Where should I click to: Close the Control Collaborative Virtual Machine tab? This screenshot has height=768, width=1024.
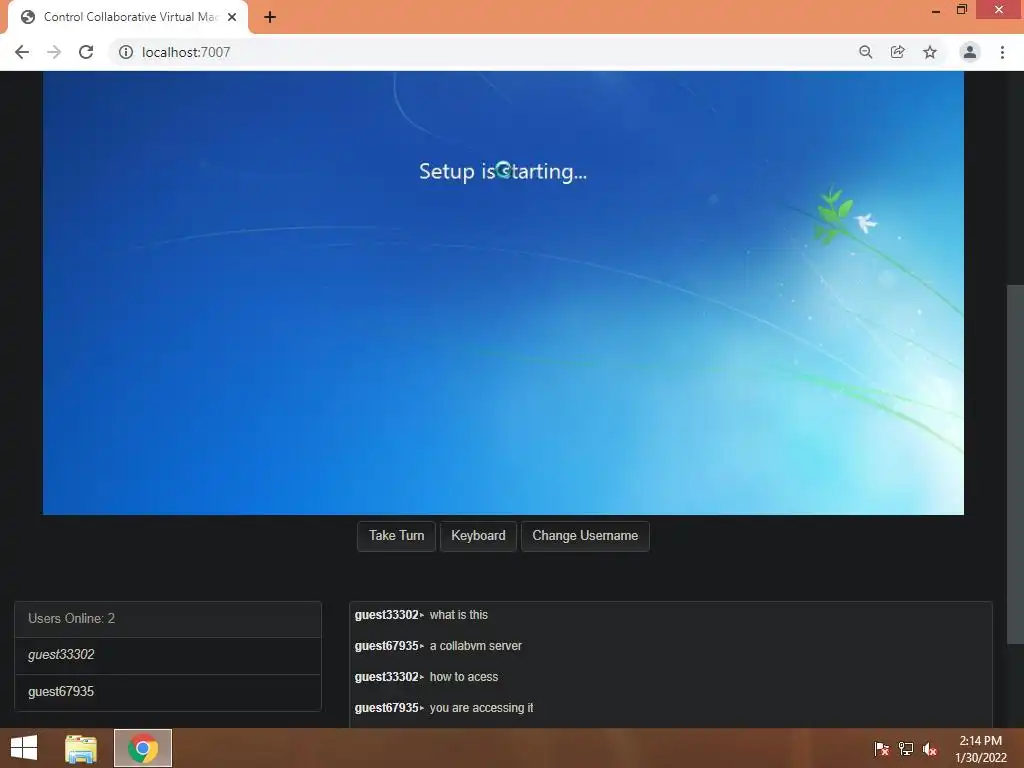[x=232, y=17]
